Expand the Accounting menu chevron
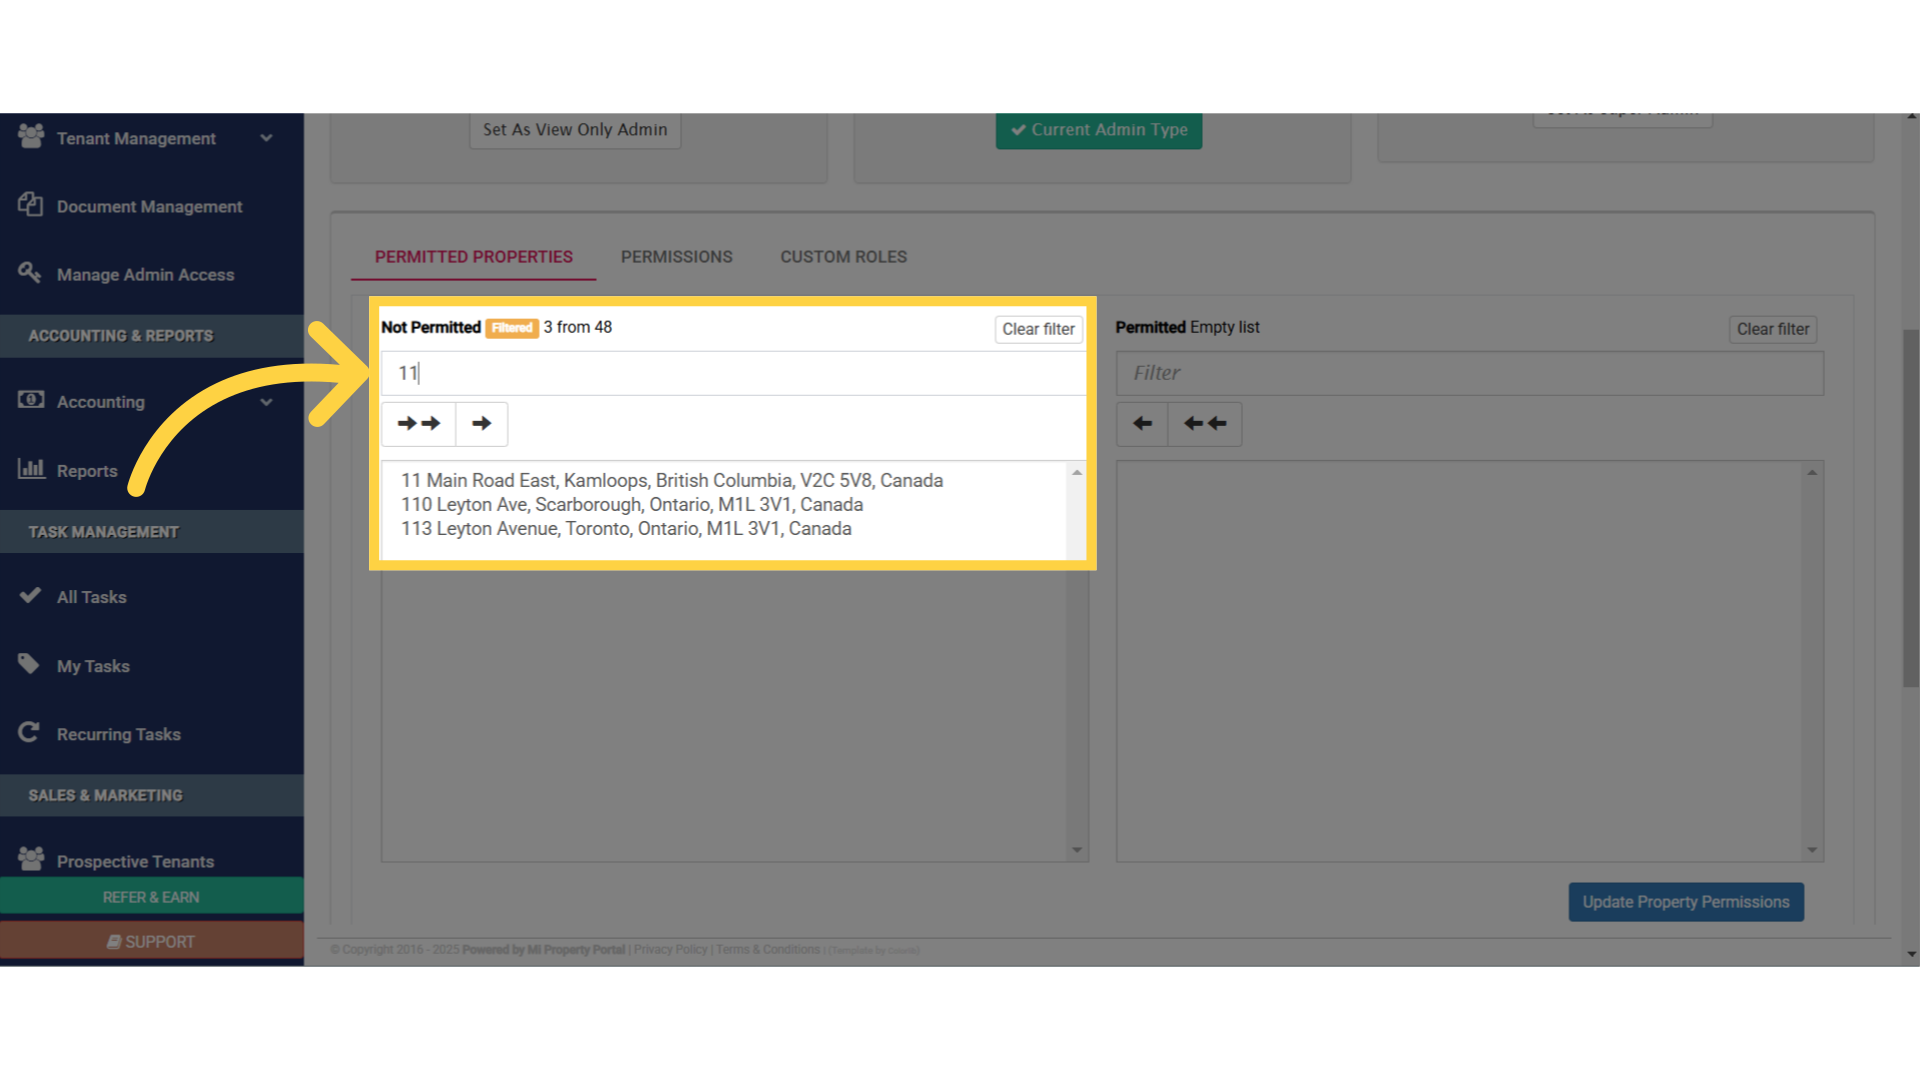Screen dimensions: 1920x1080 pyautogui.click(x=266, y=402)
